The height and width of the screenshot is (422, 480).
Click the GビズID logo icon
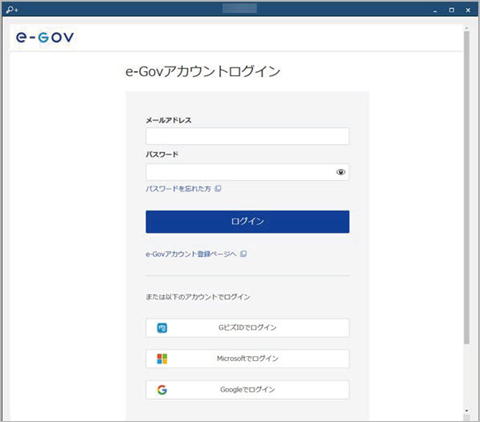coord(162,328)
